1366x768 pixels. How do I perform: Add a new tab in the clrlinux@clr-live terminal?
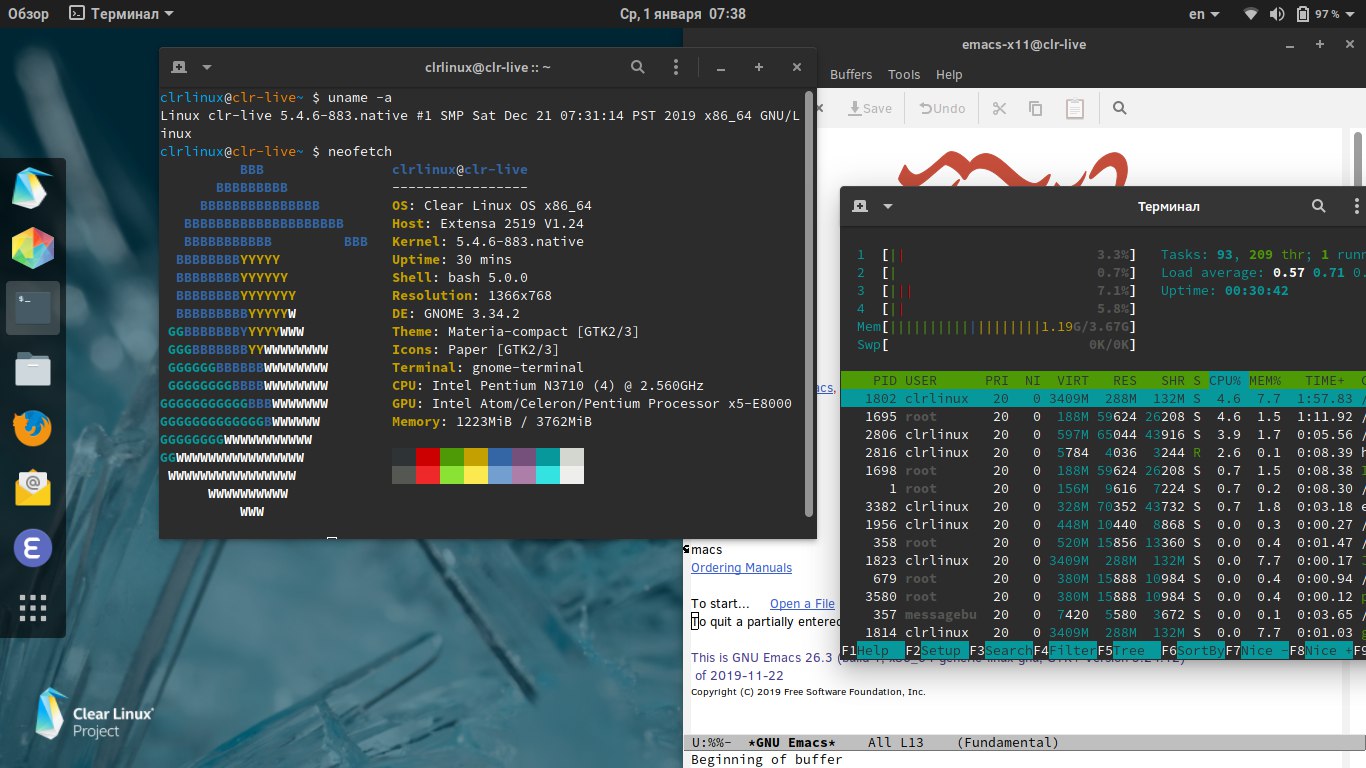180,67
